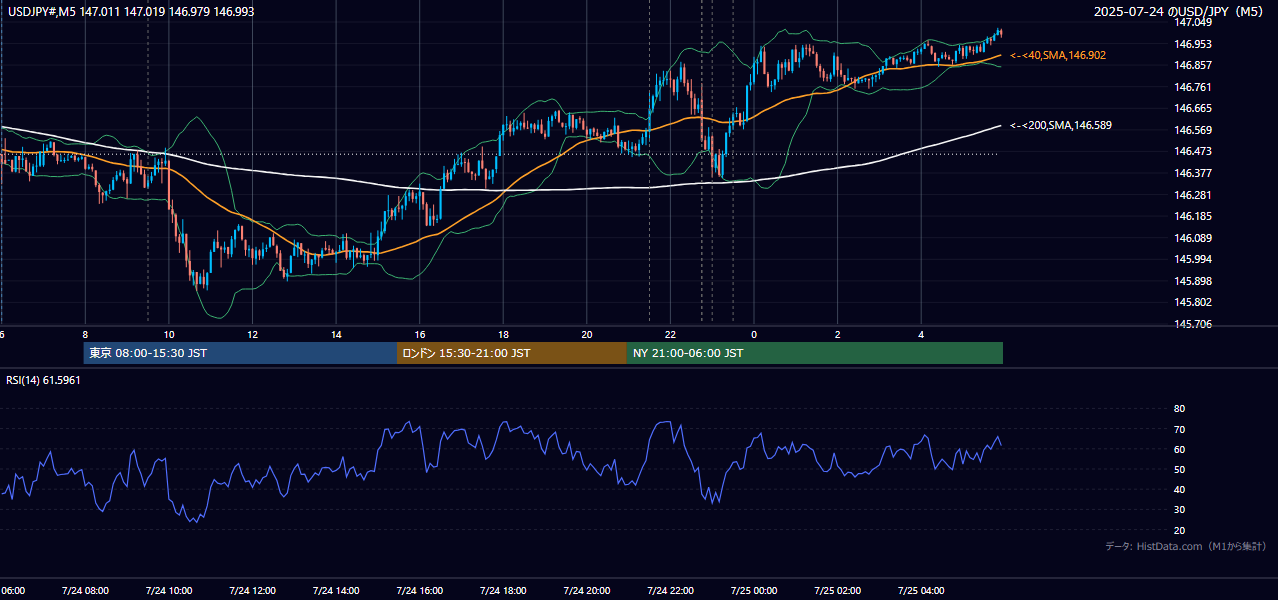This screenshot has width=1278, height=600.
Task: Click hour label 22 under price chart
Action: [670, 334]
